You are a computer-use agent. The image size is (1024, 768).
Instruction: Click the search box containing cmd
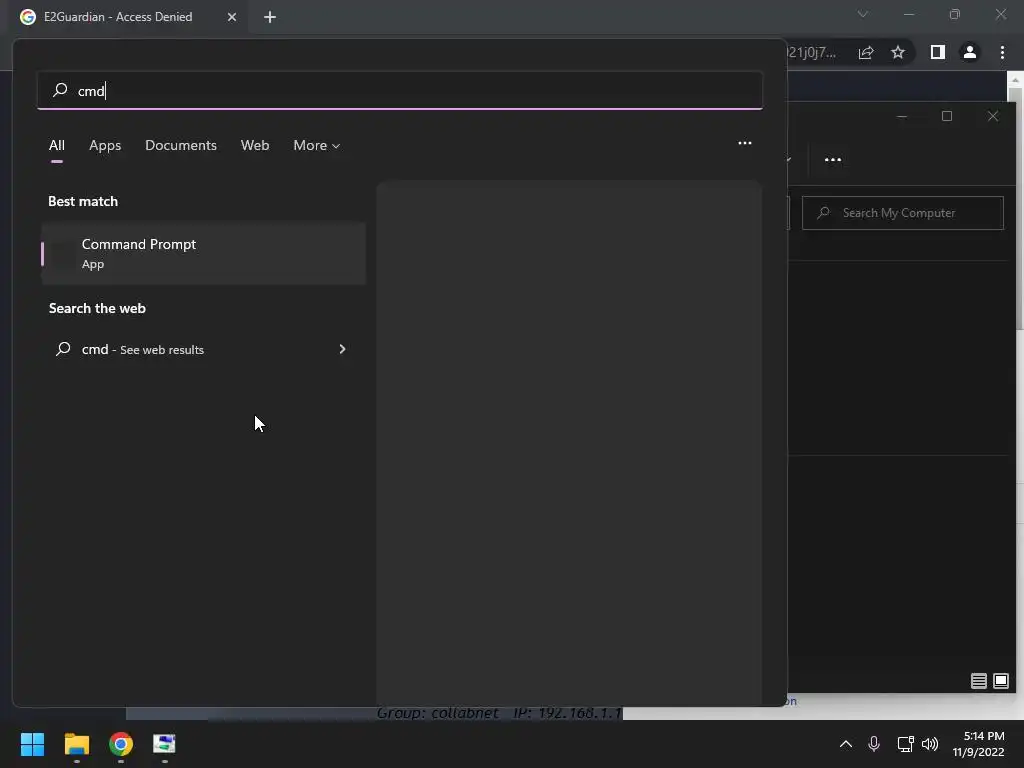pos(400,90)
